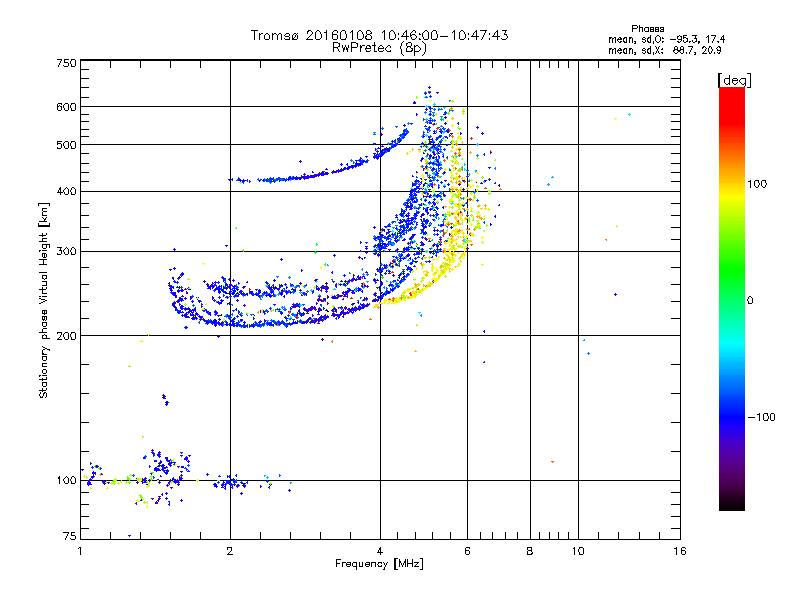
Task: Click the '[deg]' colorbar unit label
Action: [734, 80]
